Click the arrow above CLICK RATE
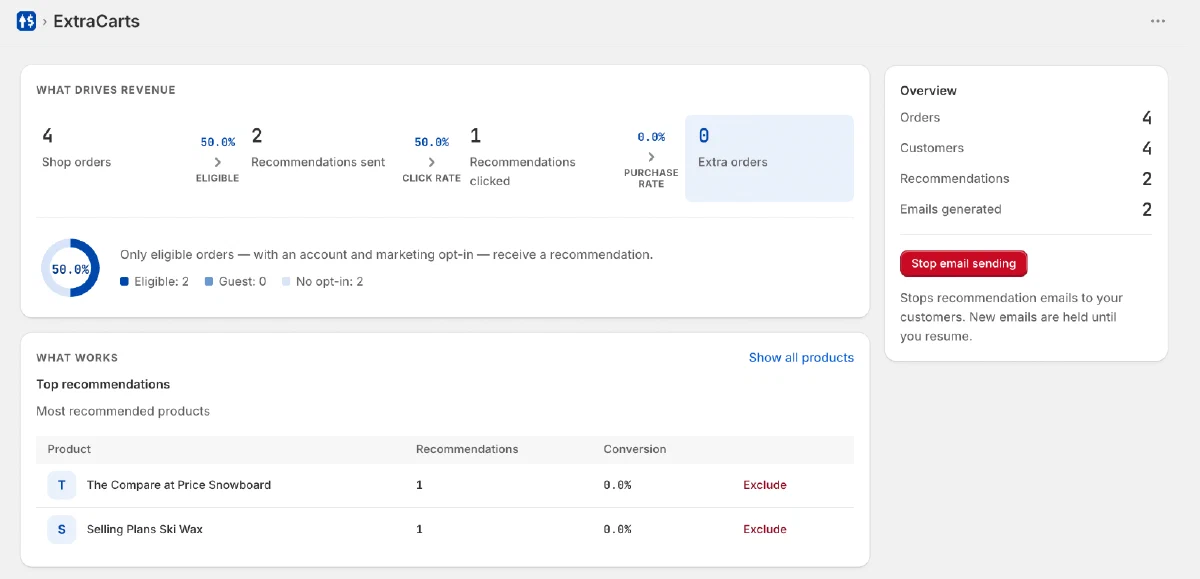1200x579 pixels. [431, 161]
